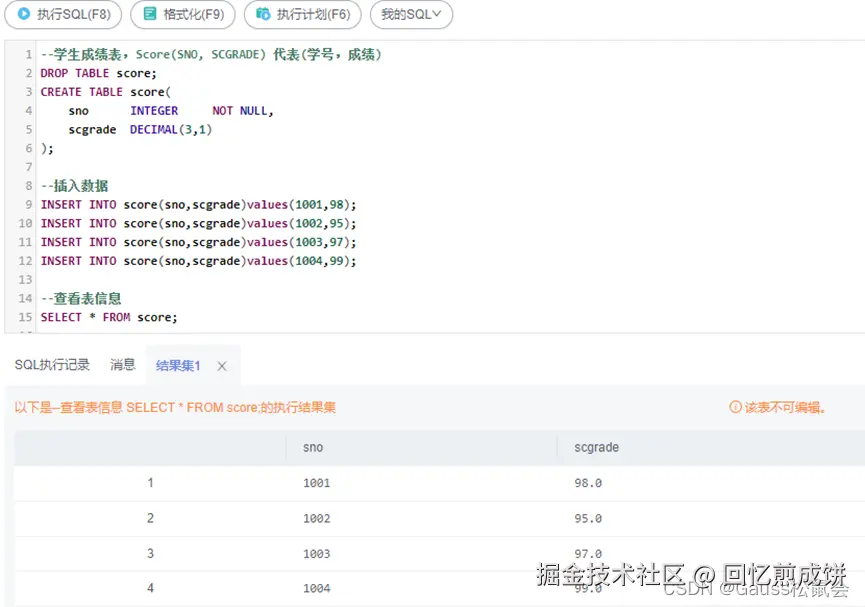Select the cell 1003 in results

click(317, 554)
